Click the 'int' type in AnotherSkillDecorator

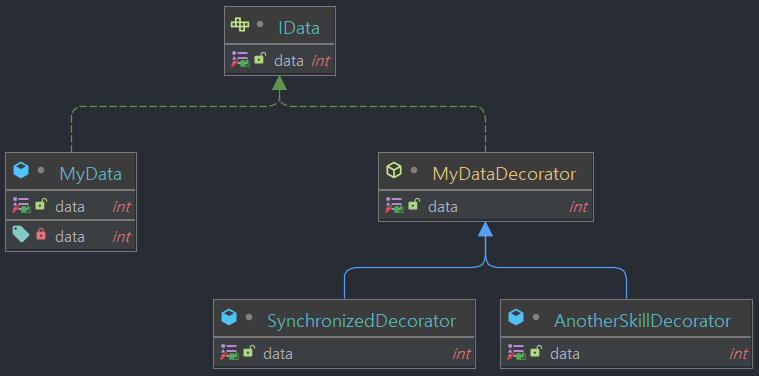tap(739, 354)
